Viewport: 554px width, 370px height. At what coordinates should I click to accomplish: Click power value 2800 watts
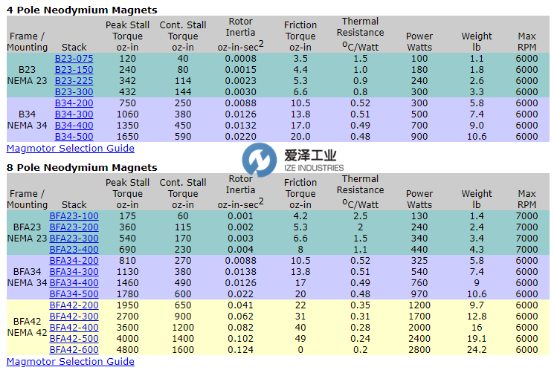click(419, 350)
